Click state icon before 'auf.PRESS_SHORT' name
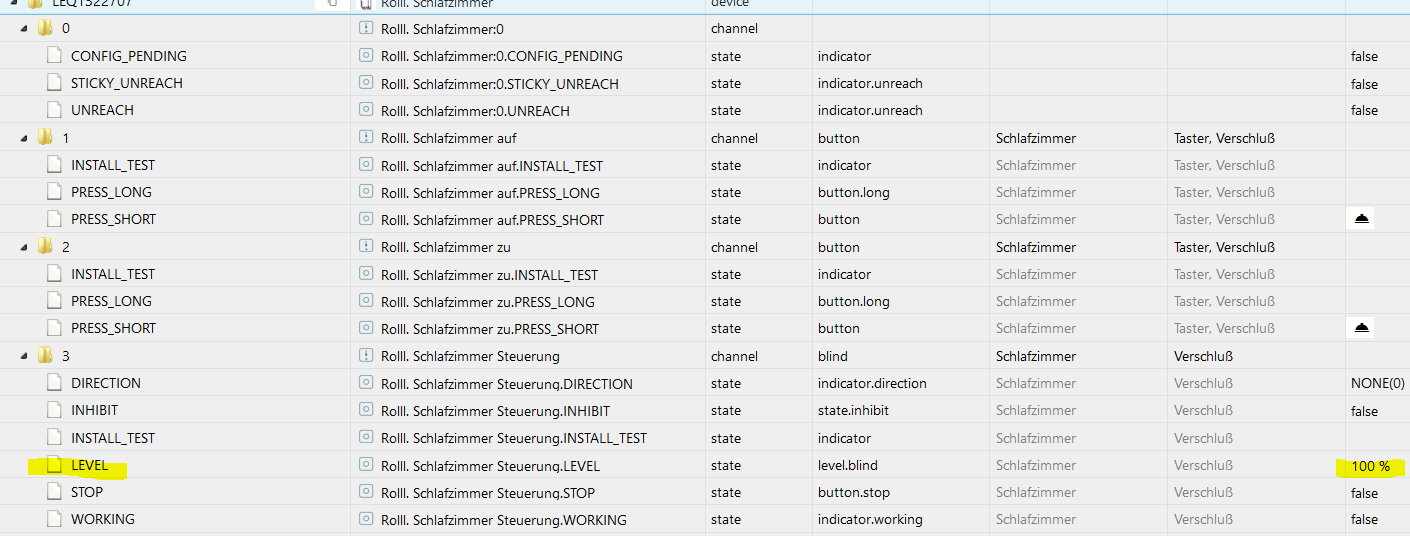The height and width of the screenshot is (536, 1410). point(366,219)
